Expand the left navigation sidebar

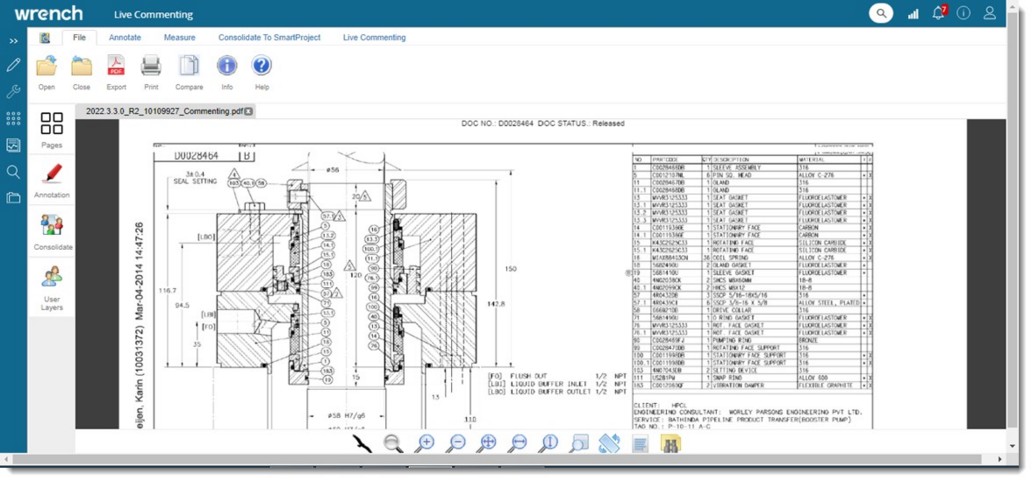[x=13, y=41]
